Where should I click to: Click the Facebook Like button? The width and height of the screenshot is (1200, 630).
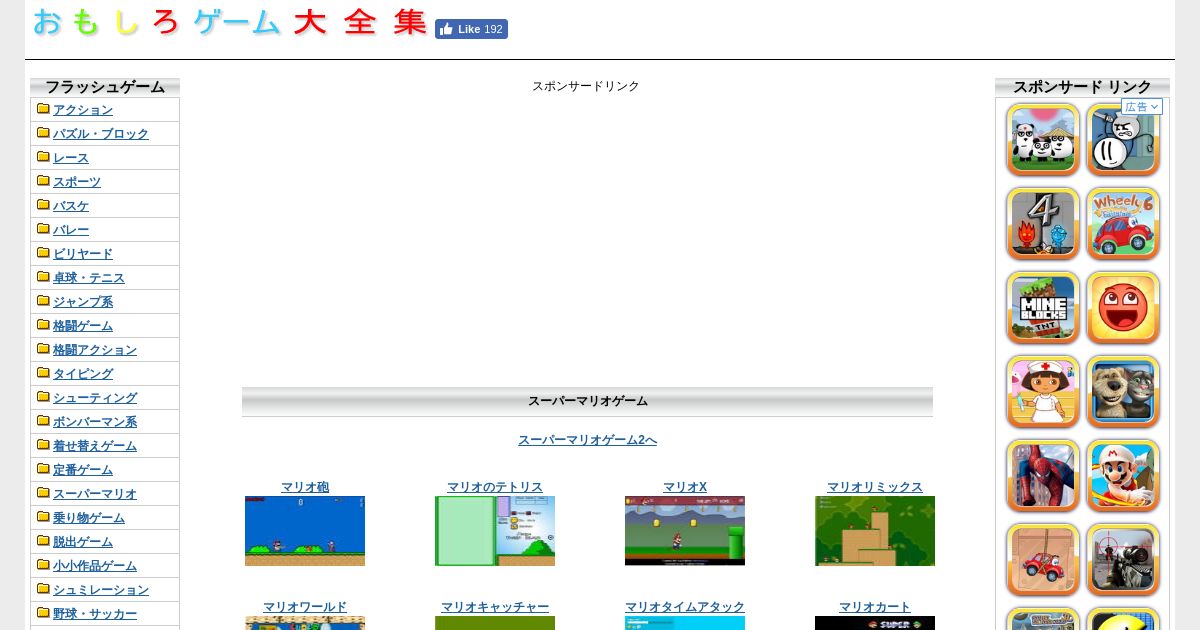(471, 29)
